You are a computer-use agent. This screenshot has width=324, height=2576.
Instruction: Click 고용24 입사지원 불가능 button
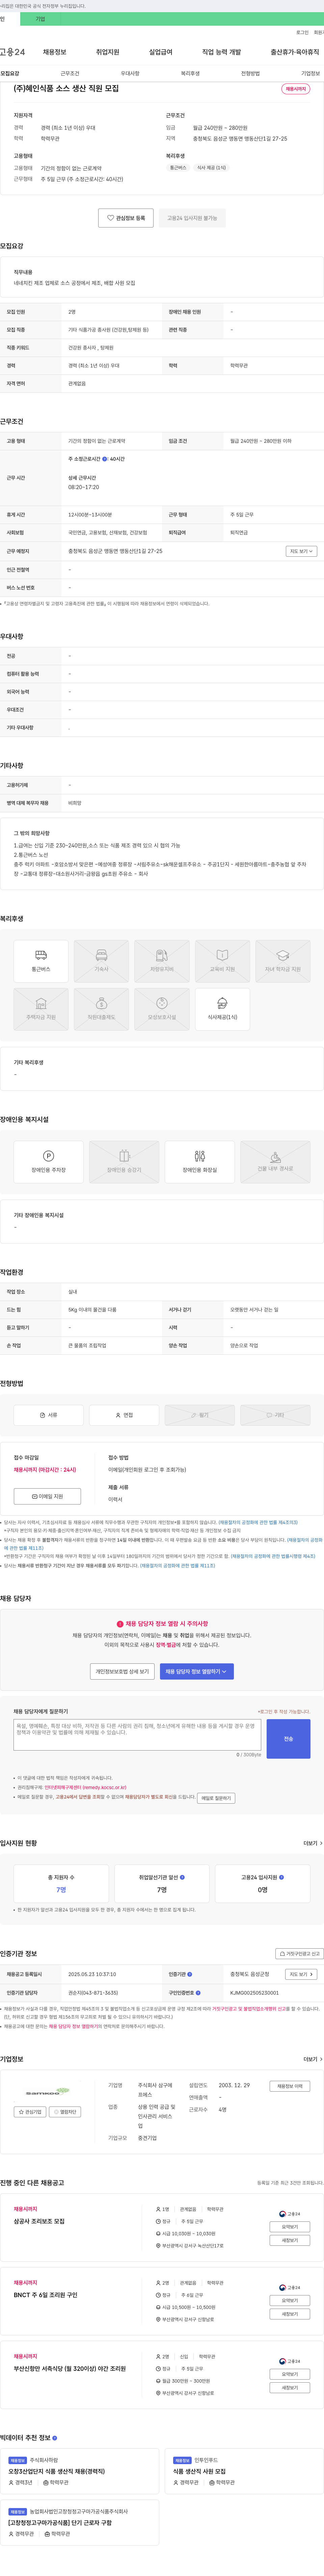(x=192, y=218)
